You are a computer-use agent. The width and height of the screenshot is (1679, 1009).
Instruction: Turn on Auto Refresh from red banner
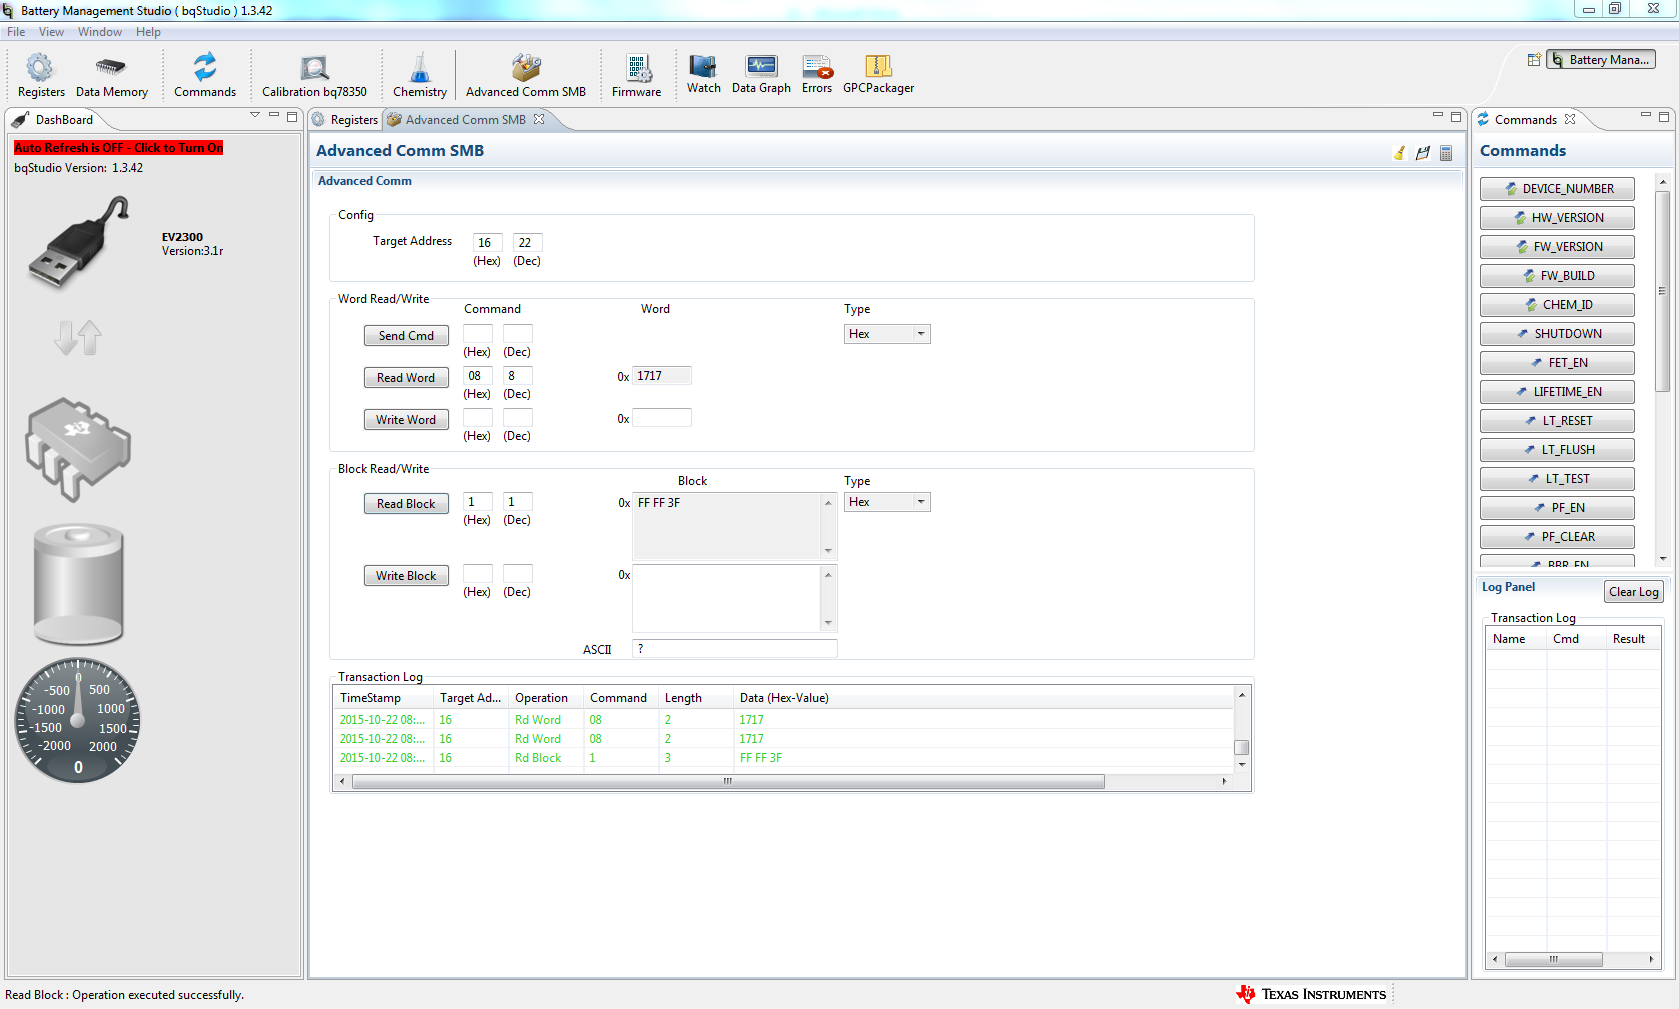click(118, 147)
